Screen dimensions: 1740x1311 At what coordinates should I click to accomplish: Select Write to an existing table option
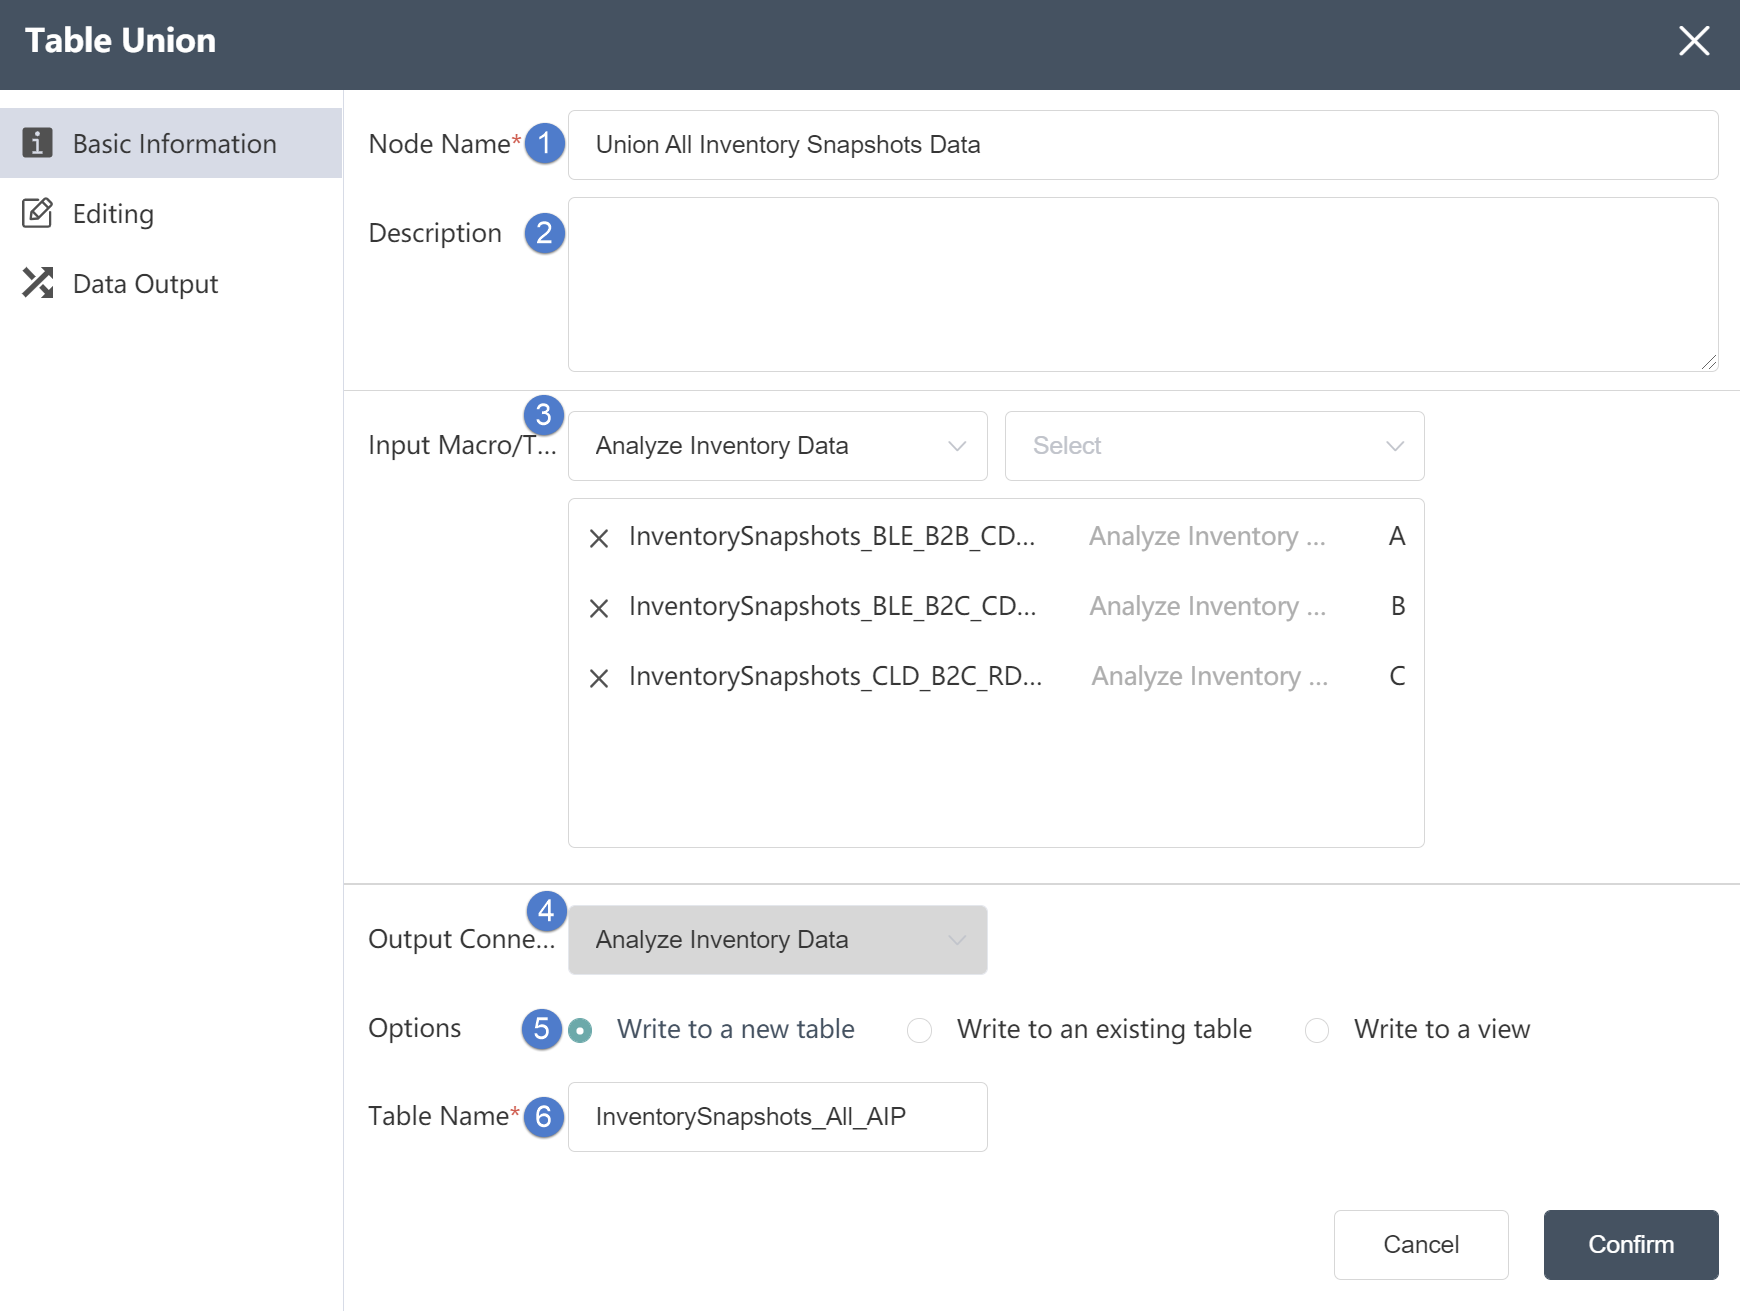(919, 1030)
